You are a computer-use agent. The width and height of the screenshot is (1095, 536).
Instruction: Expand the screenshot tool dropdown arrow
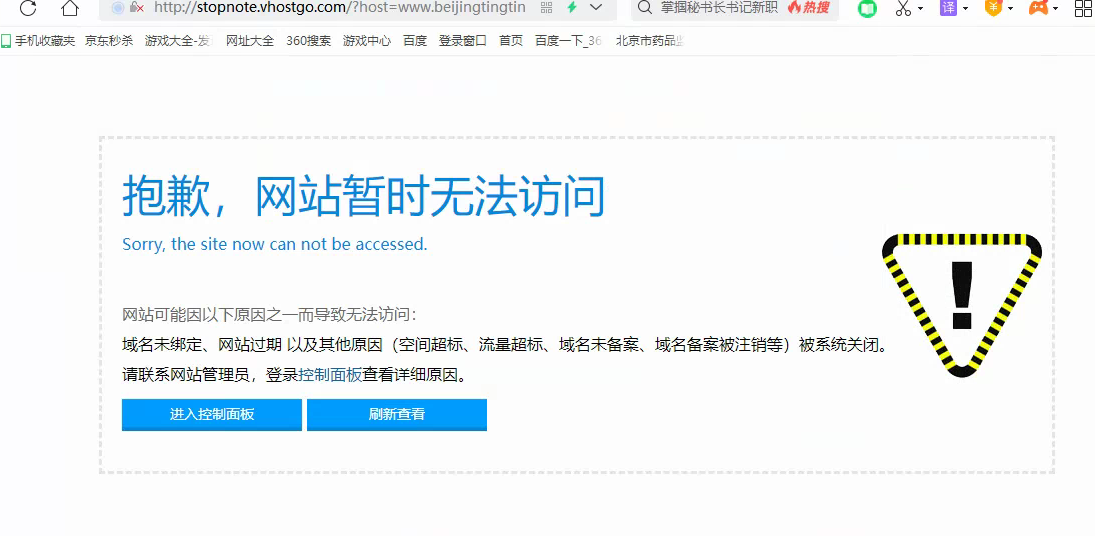921,9
